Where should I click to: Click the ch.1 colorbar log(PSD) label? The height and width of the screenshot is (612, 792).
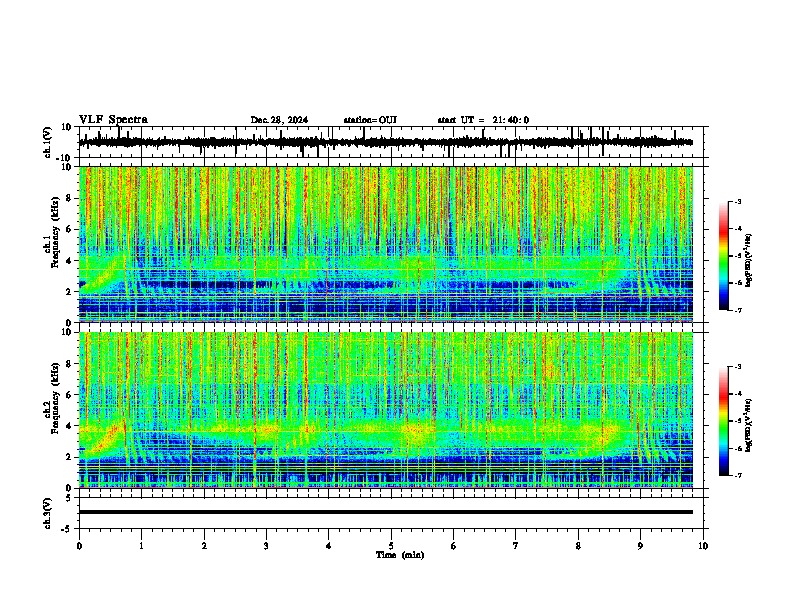tap(749, 261)
